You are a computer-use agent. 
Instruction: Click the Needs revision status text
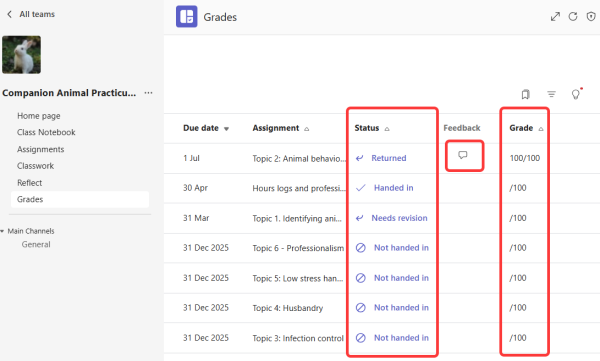click(399, 218)
